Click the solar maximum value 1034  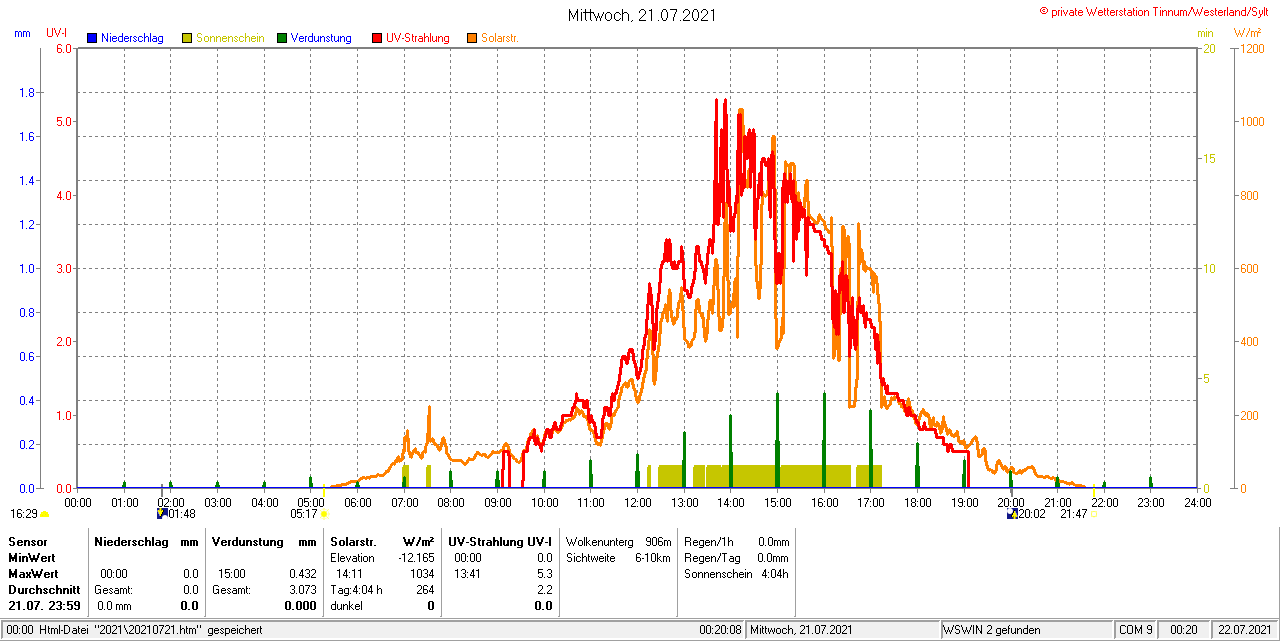(x=423, y=573)
